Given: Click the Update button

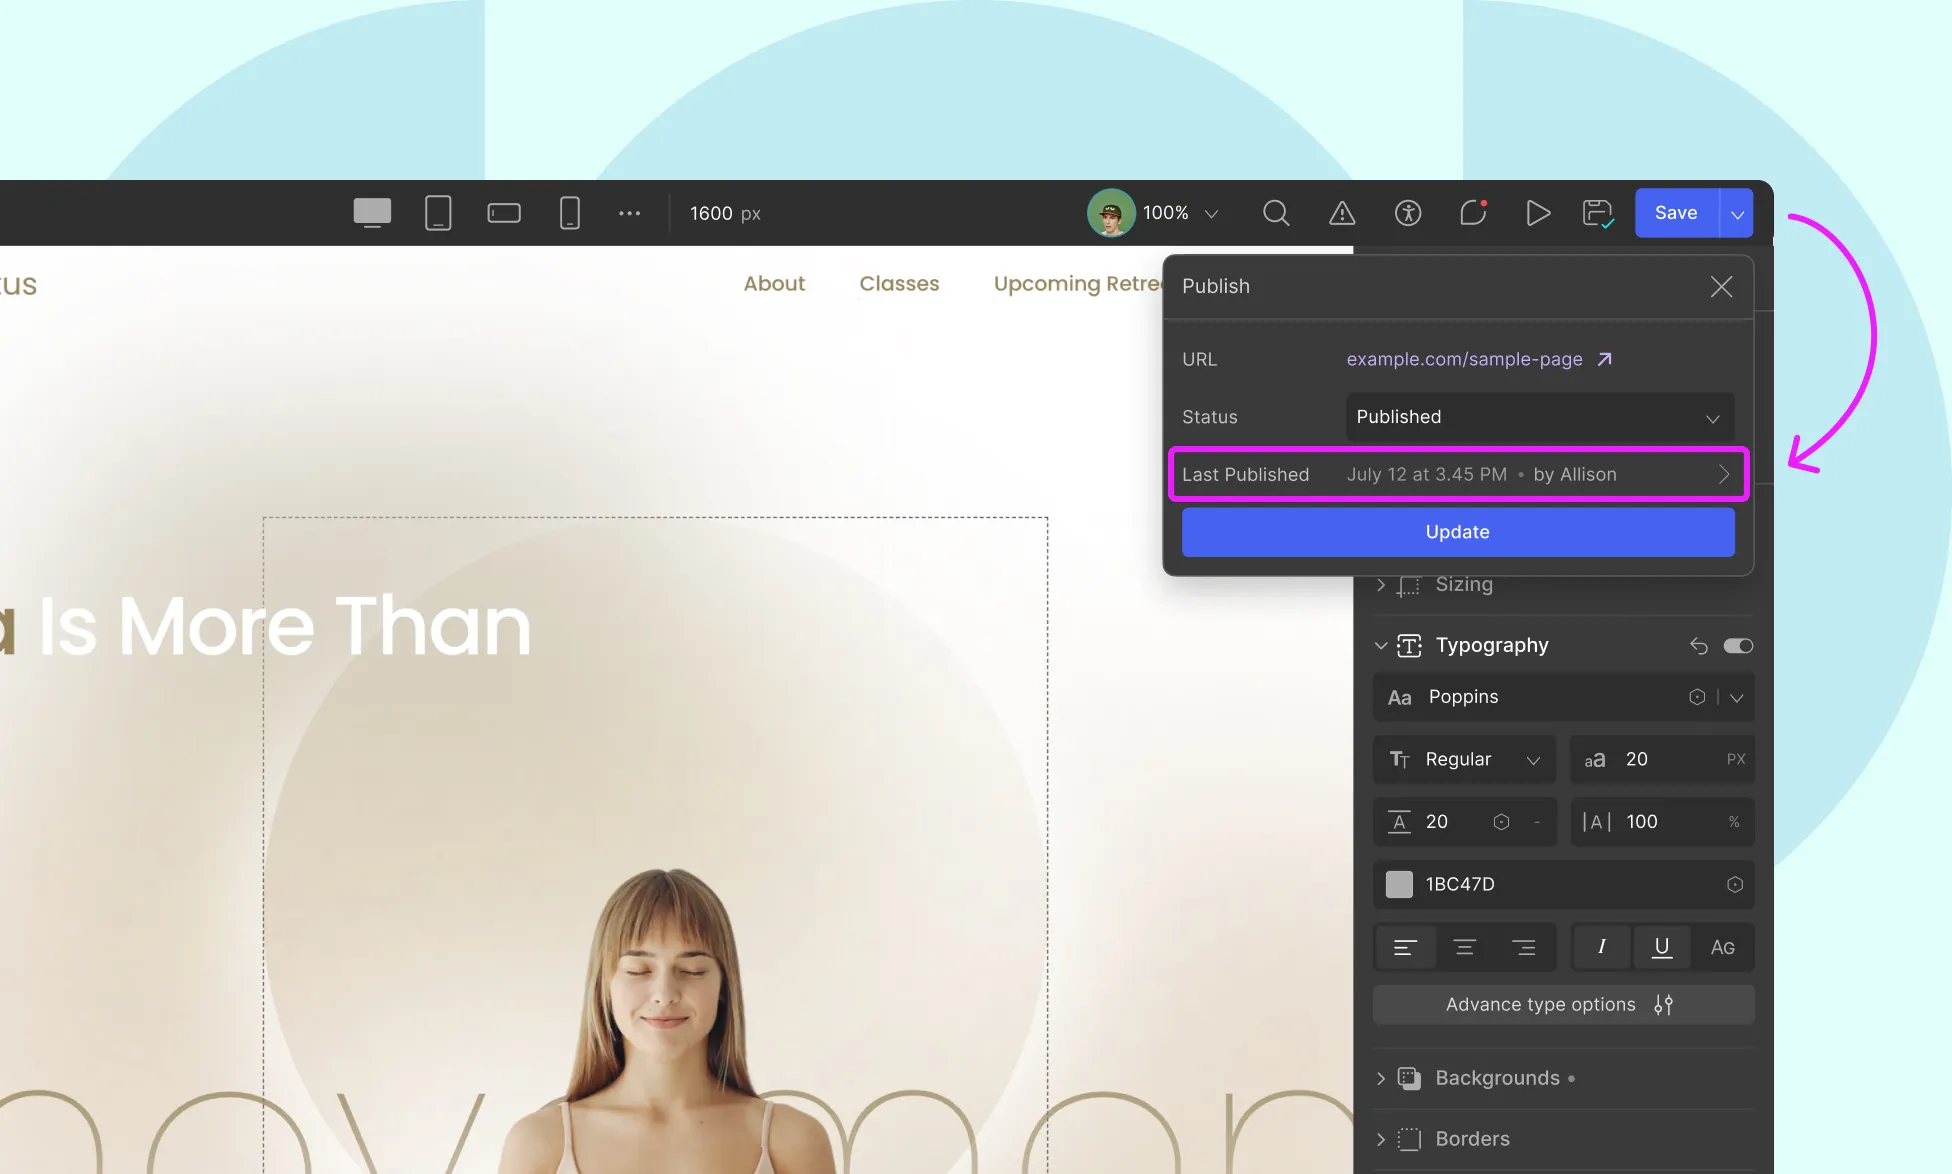Looking at the screenshot, I should [1457, 532].
